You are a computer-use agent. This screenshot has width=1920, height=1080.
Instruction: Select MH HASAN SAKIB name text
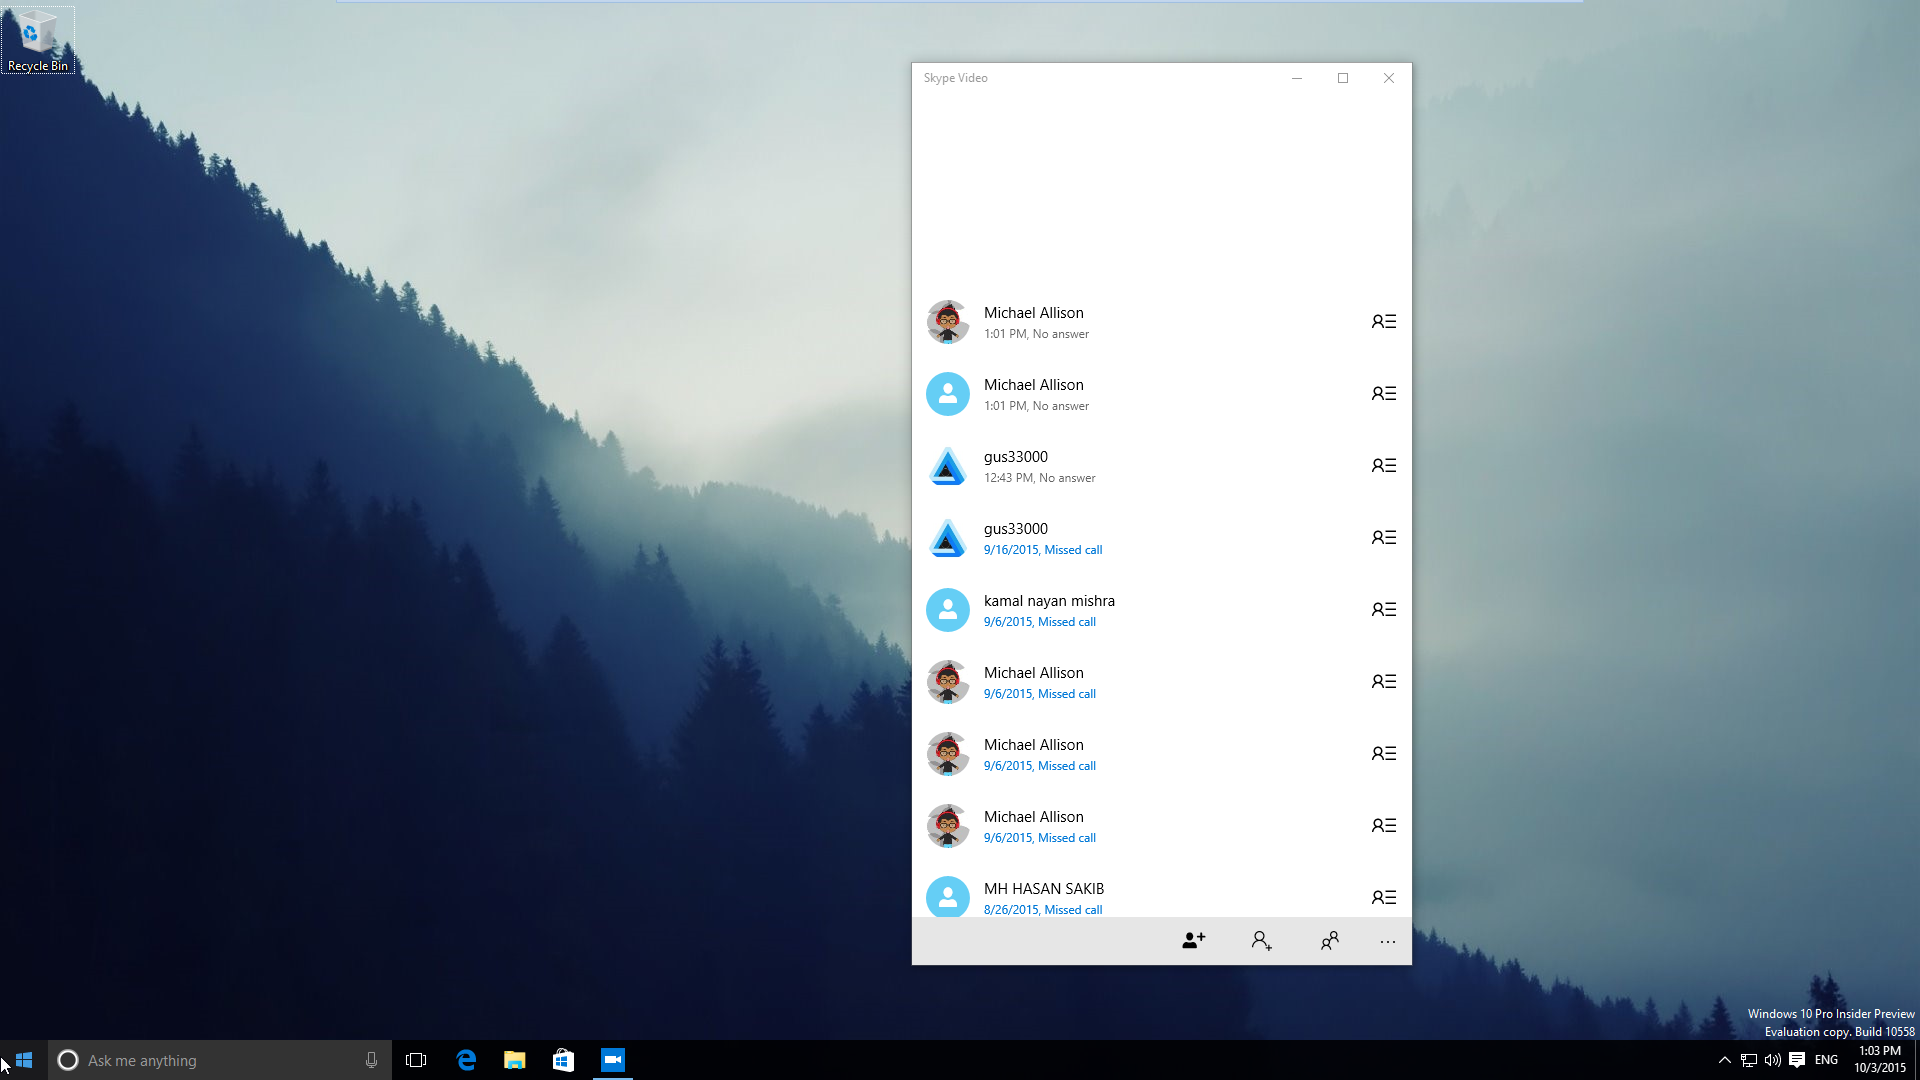tap(1043, 888)
